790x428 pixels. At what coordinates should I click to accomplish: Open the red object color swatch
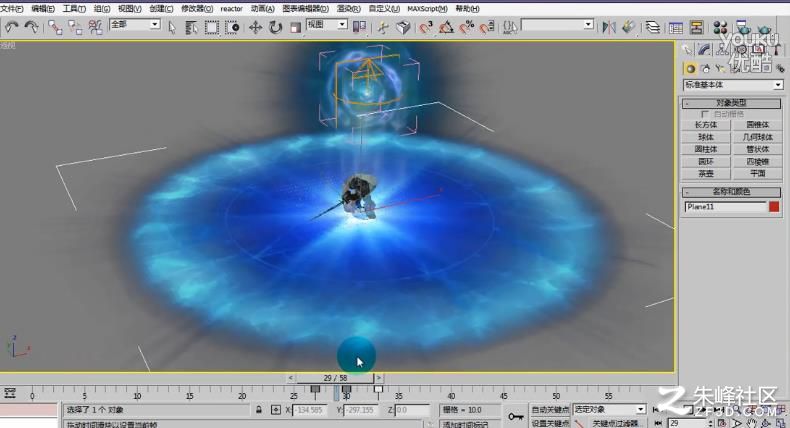tap(774, 207)
